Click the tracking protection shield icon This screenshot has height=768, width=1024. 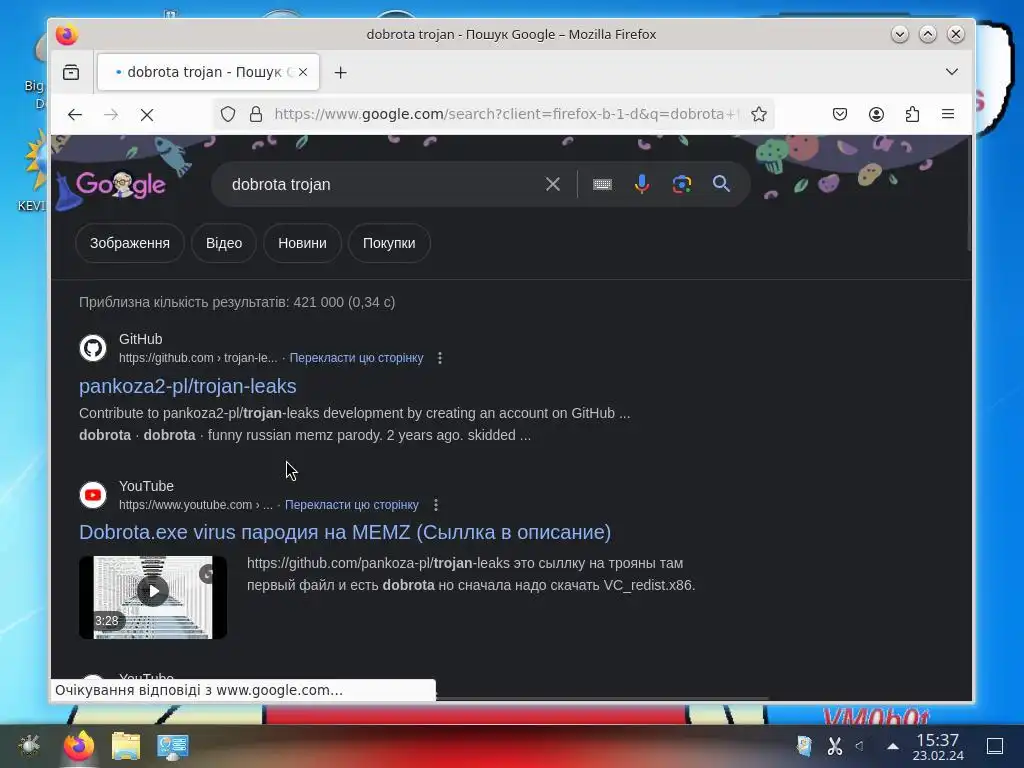[x=228, y=114]
